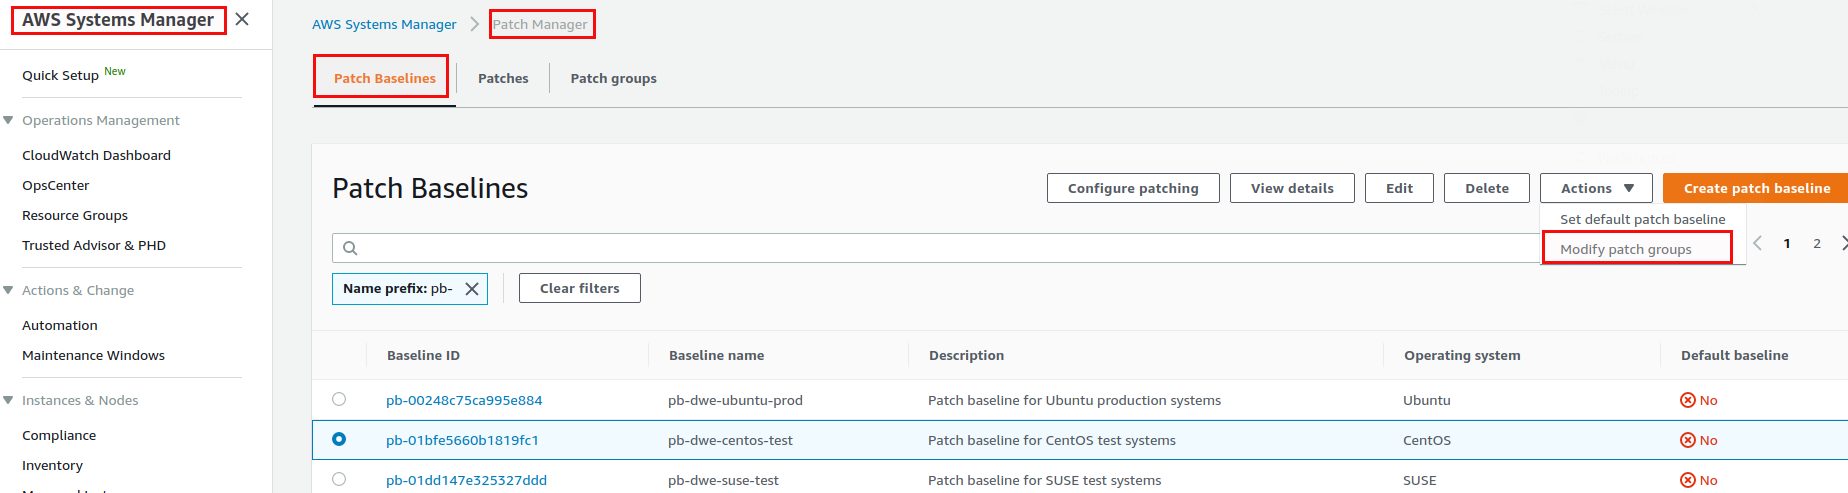This screenshot has width=1848, height=493.
Task: Click Clear filters button
Action: (579, 288)
